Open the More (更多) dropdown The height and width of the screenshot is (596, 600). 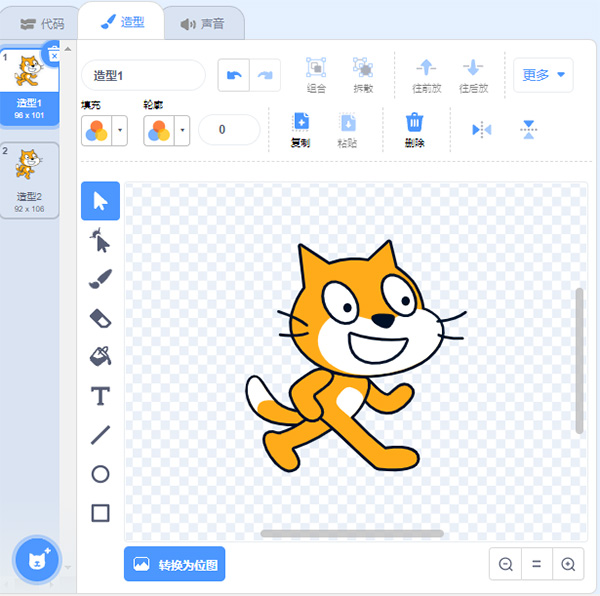pyautogui.click(x=543, y=75)
